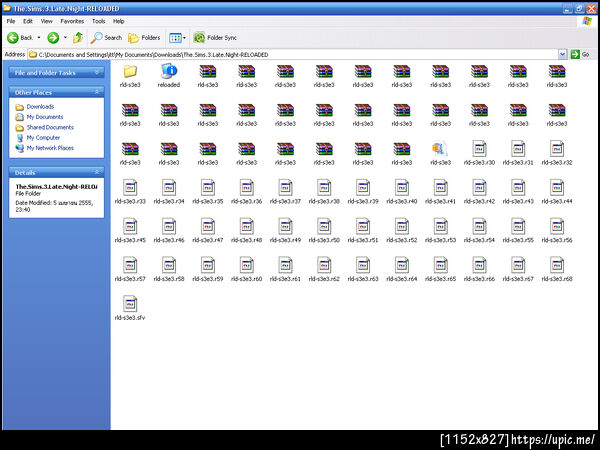Viewport: 600px width, 450px height.
Task: Click the rld-s3e3.r55 file name label
Action: click(x=518, y=240)
